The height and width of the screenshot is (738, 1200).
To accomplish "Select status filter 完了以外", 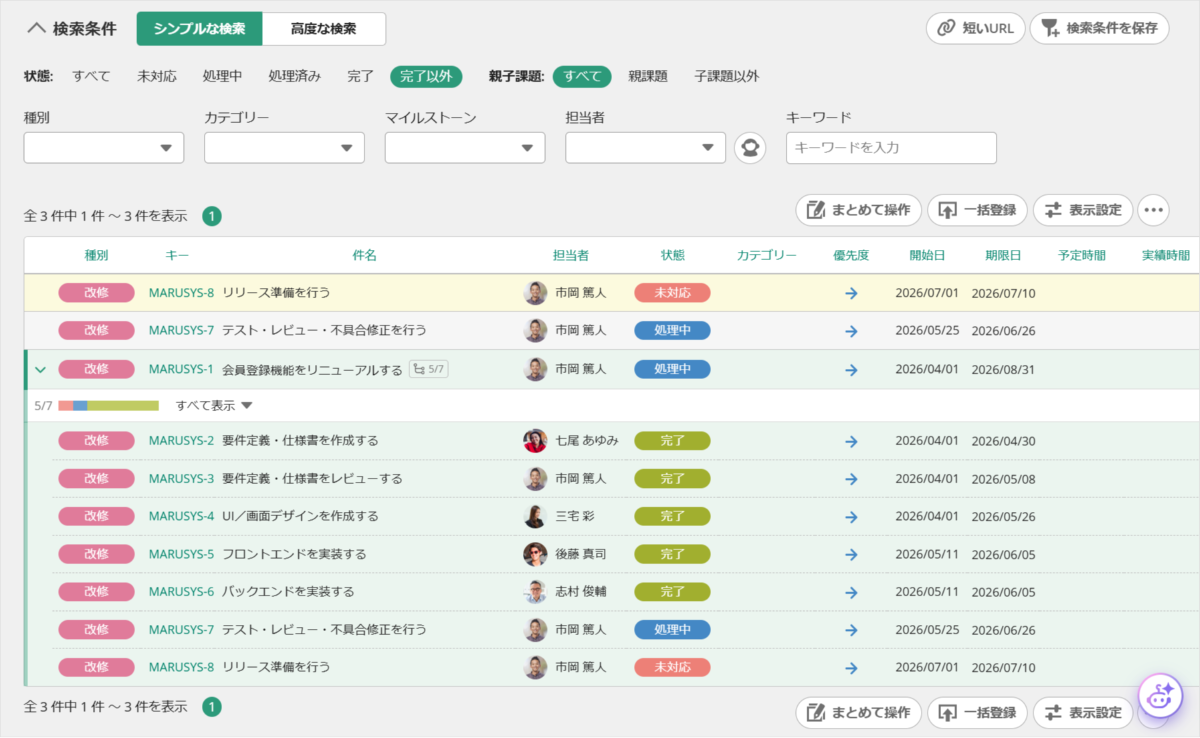I will pos(427,76).
